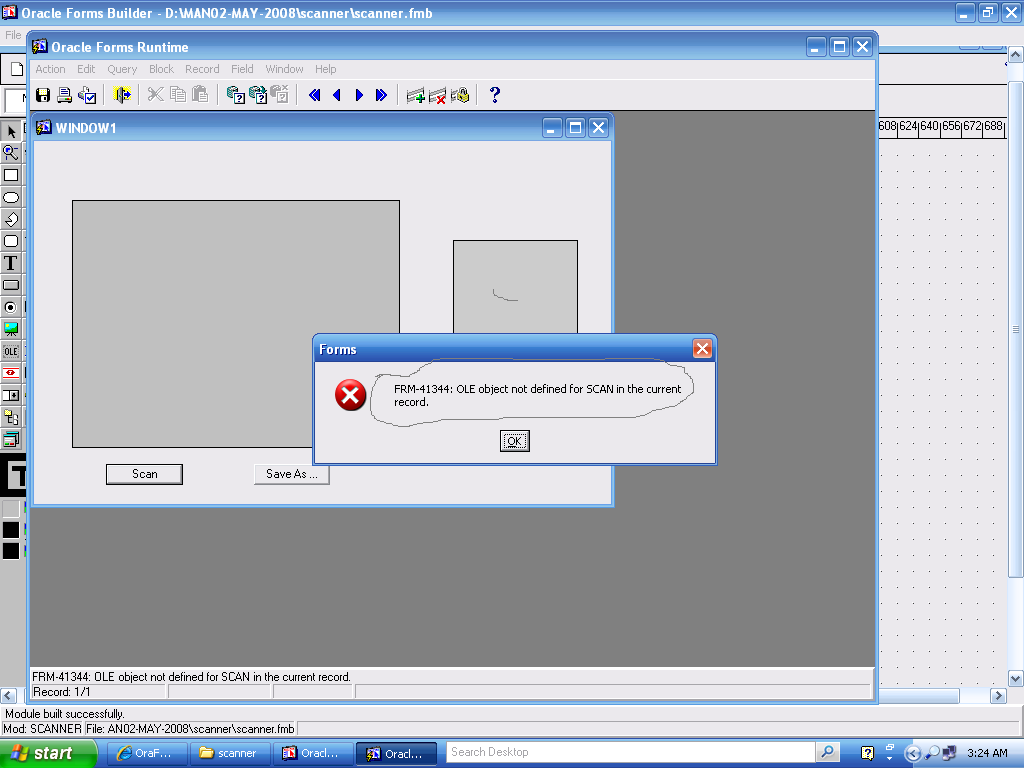Switch to Forms Builder taskbar item

(x=313, y=753)
